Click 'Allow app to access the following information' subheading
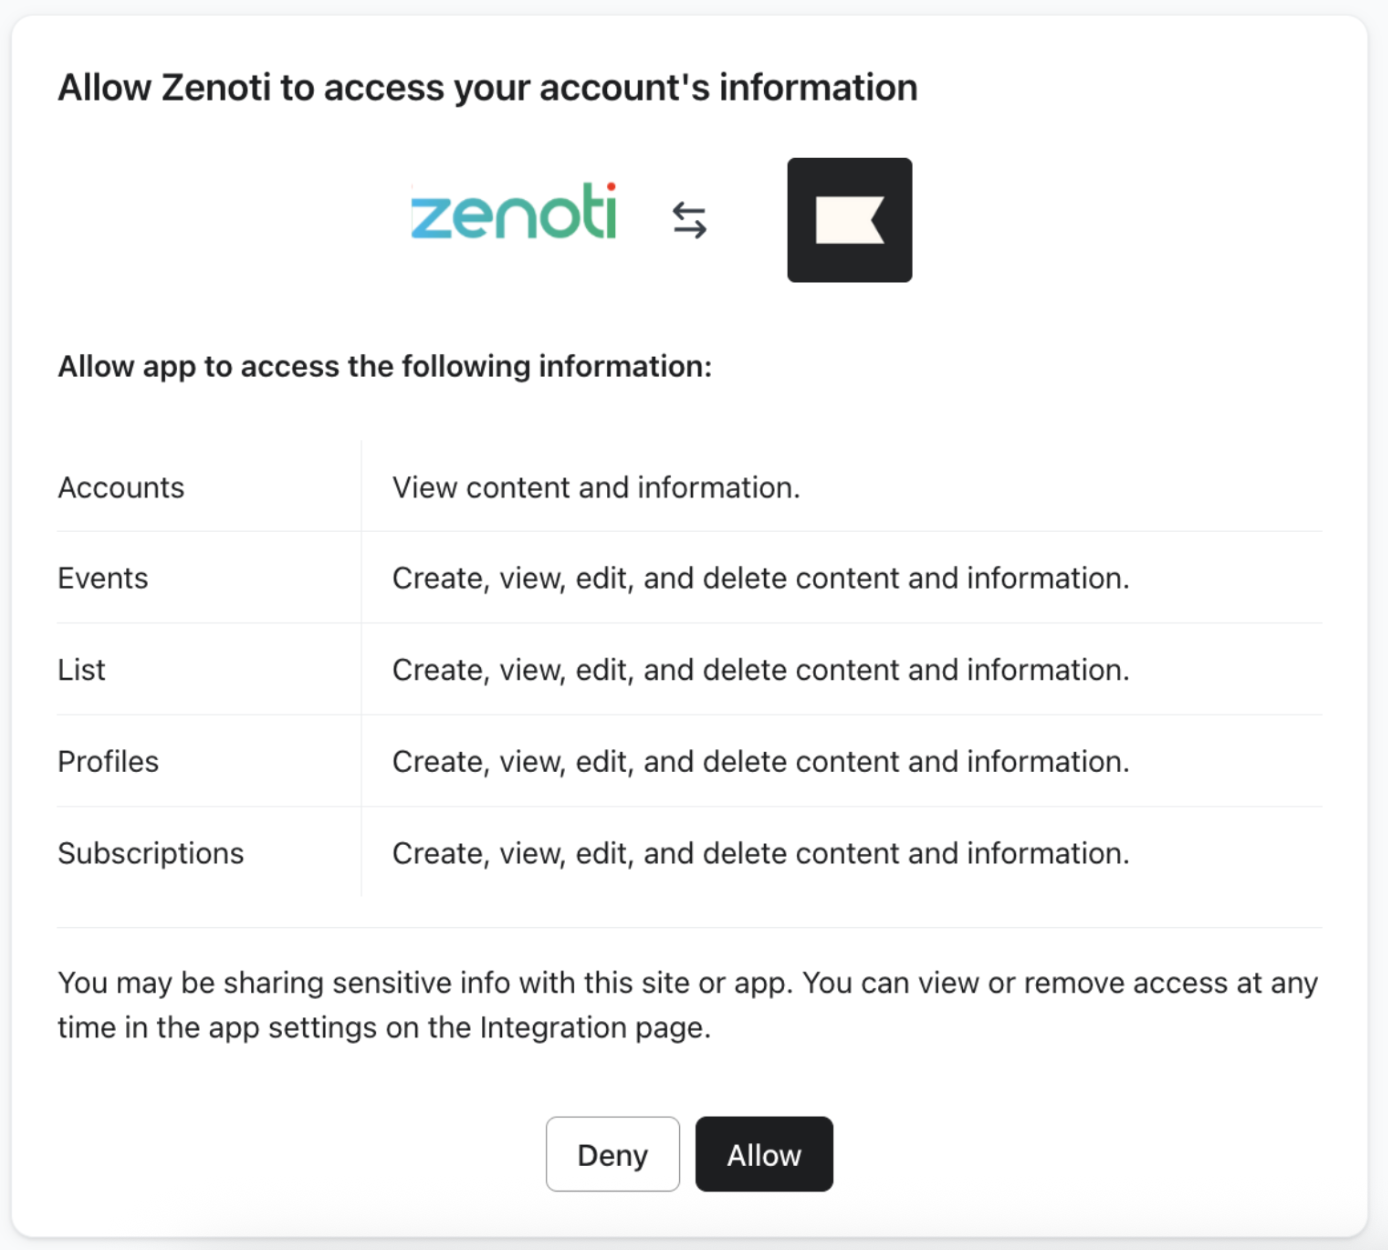The height and width of the screenshot is (1250, 1388). tap(385, 367)
